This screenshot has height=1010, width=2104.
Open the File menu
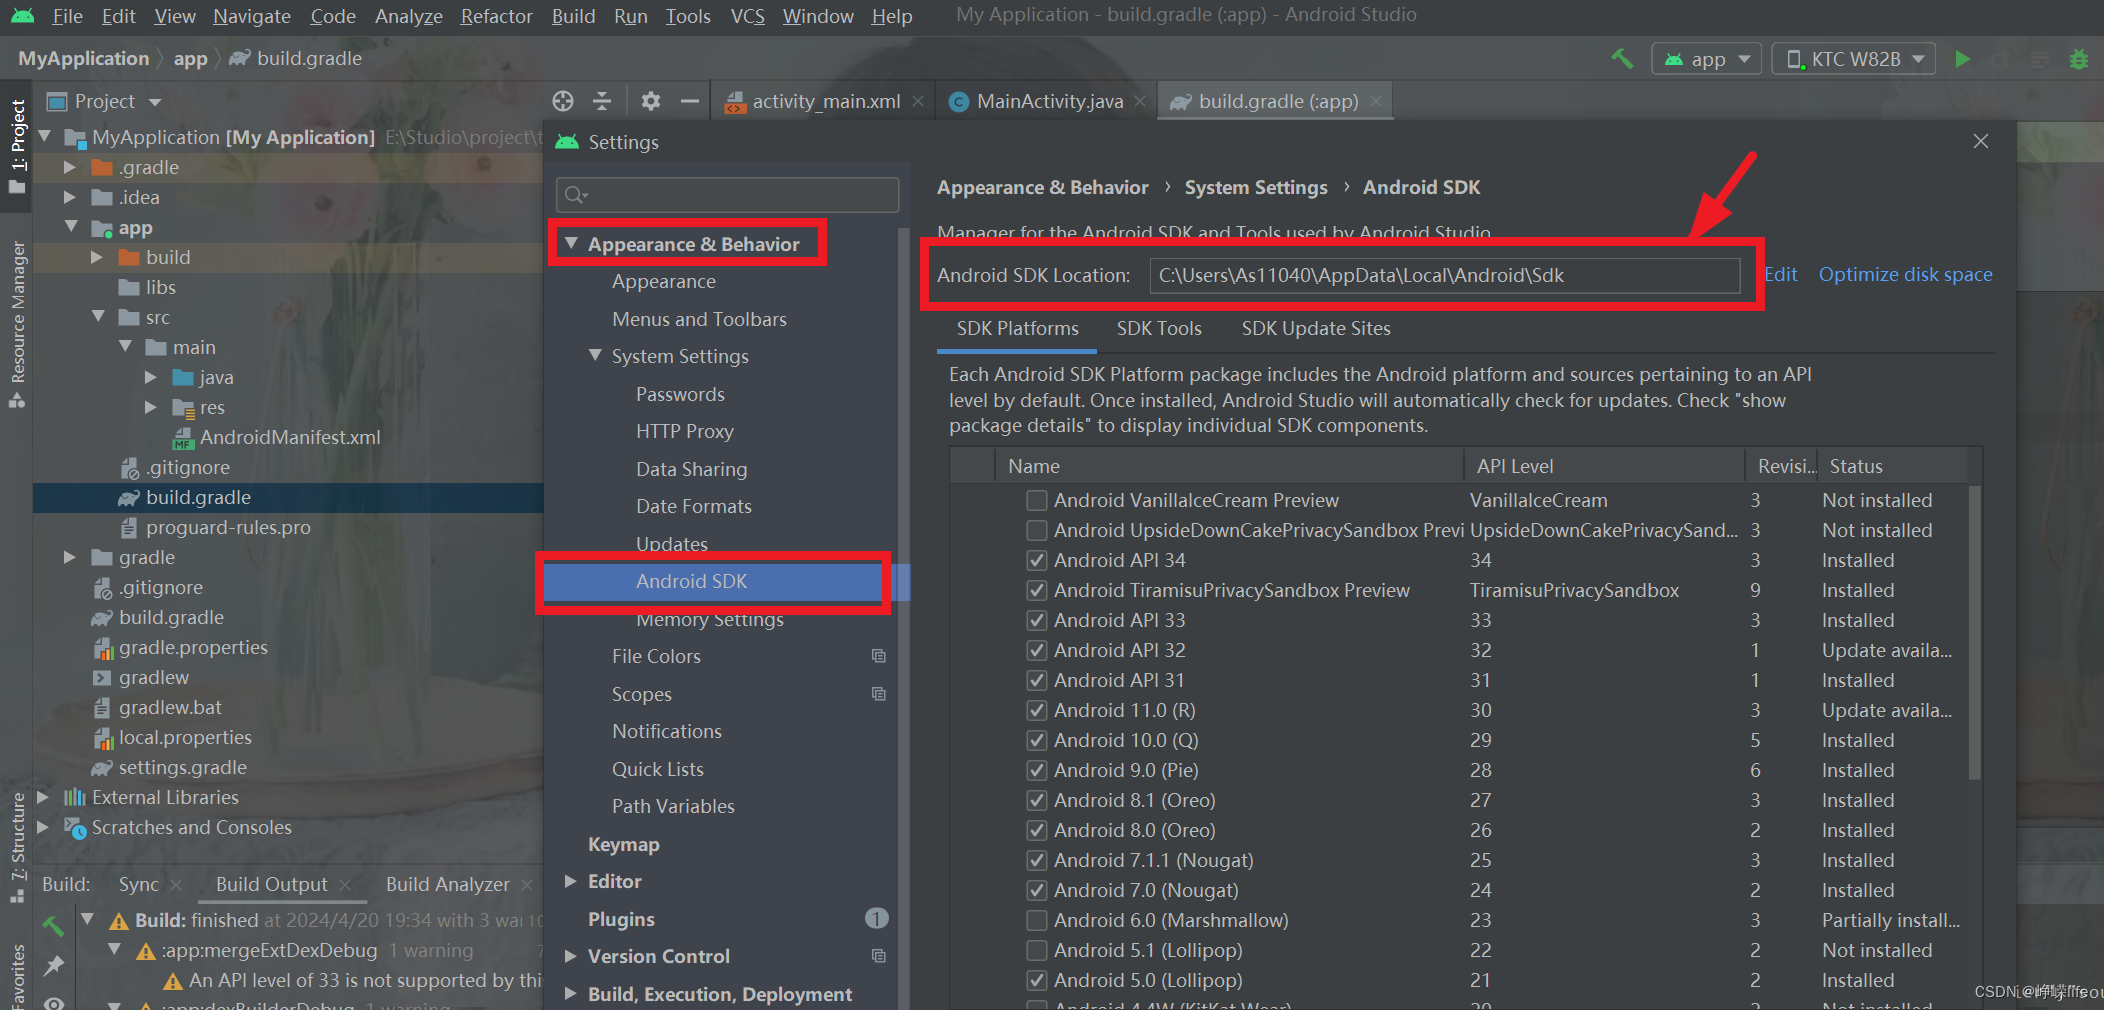click(x=67, y=16)
